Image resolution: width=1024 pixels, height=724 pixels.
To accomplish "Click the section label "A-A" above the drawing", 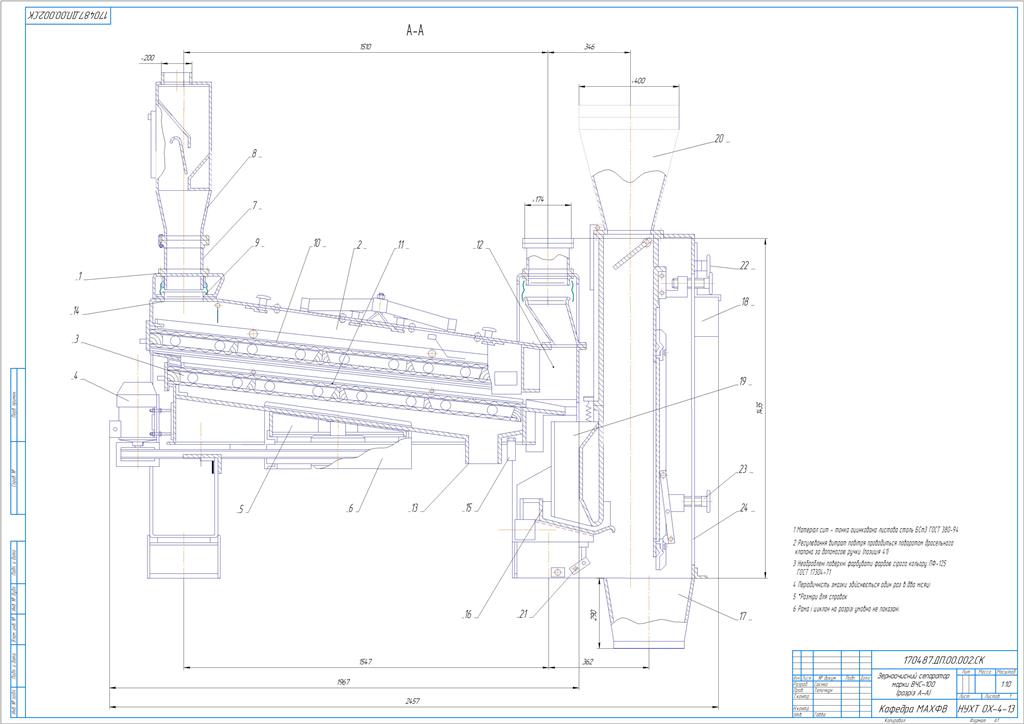I will pos(415,30).
